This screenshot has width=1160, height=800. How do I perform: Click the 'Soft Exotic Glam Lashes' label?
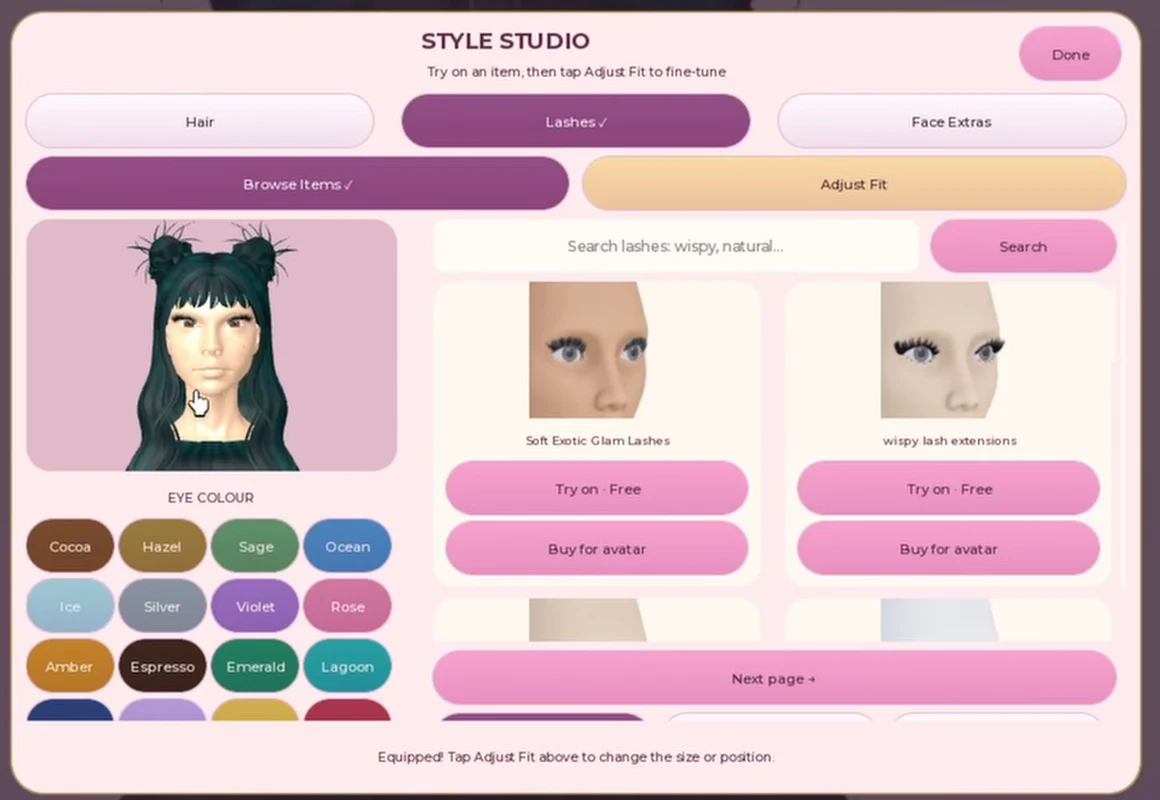(x=598, y=440)
